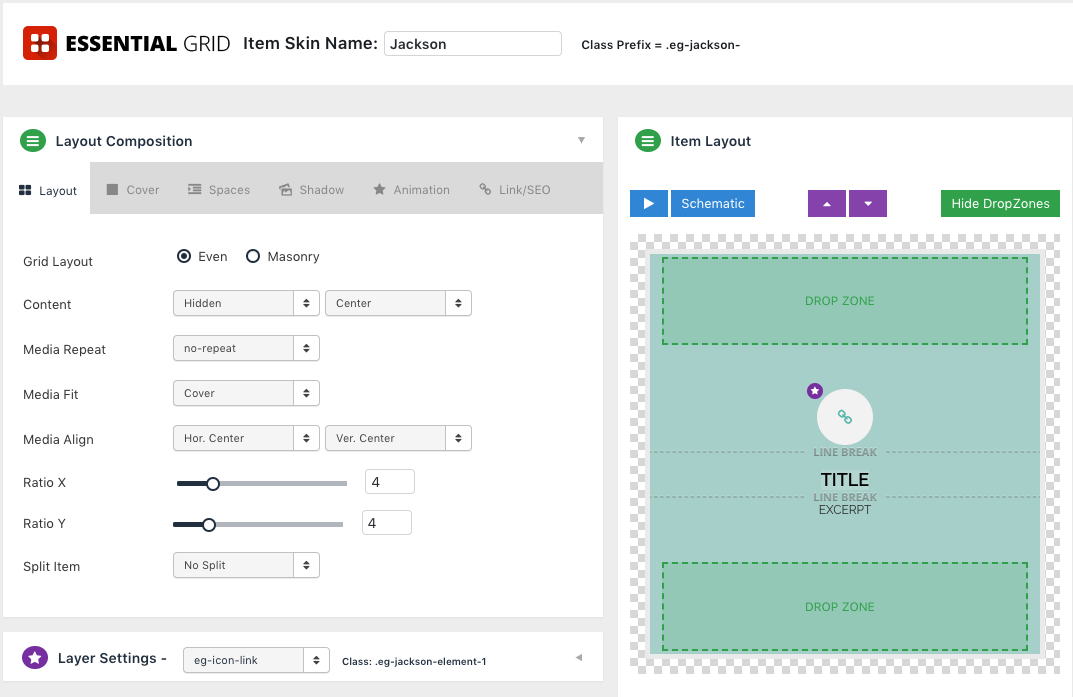Select the TITLE element in item layout
This screenshot has width=1073, height=697.
pyautogui.click(x=844, y=479)
